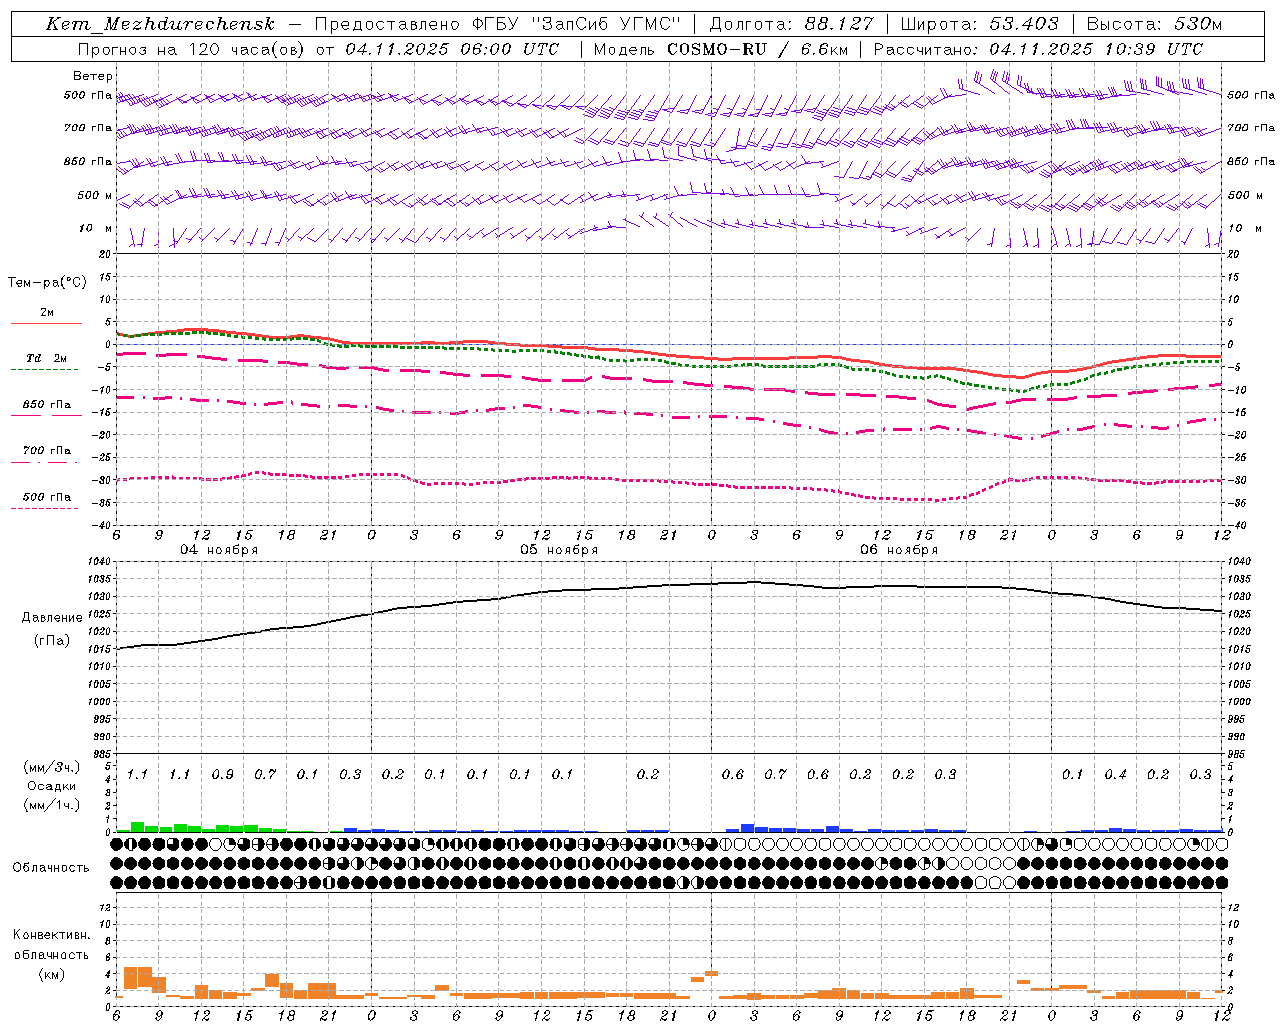Image resolution: width=1280 pixels, height=1024 pixels.
Task: Select the (км) unit label
Action: pyautogui.click(x=52, y=974)
